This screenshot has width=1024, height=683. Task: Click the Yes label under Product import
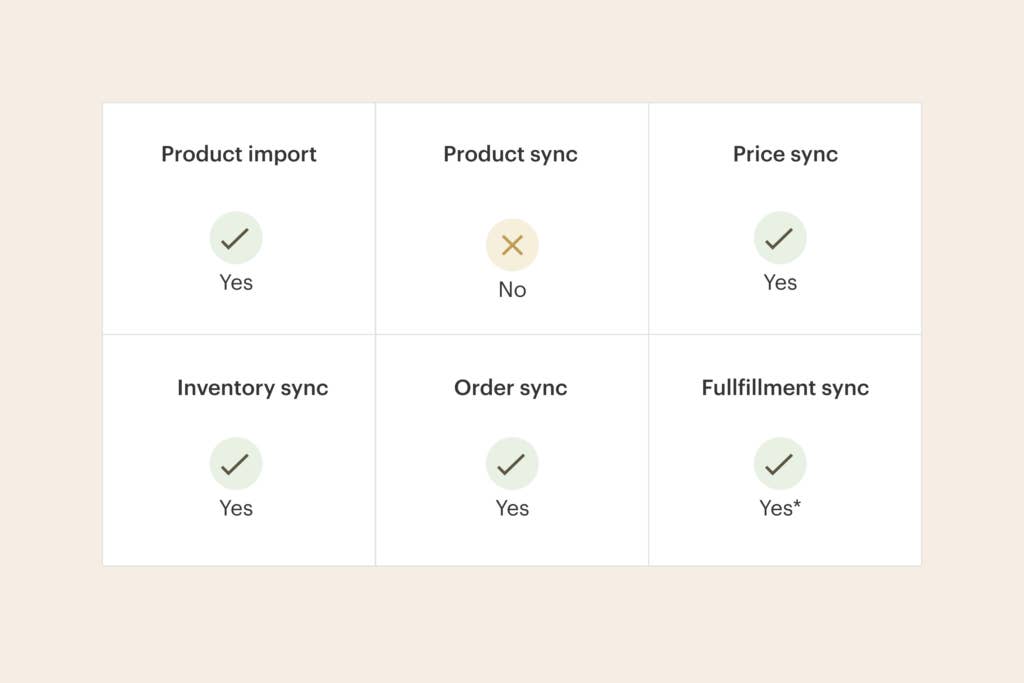pyautogui.click(x=236, y=283)
